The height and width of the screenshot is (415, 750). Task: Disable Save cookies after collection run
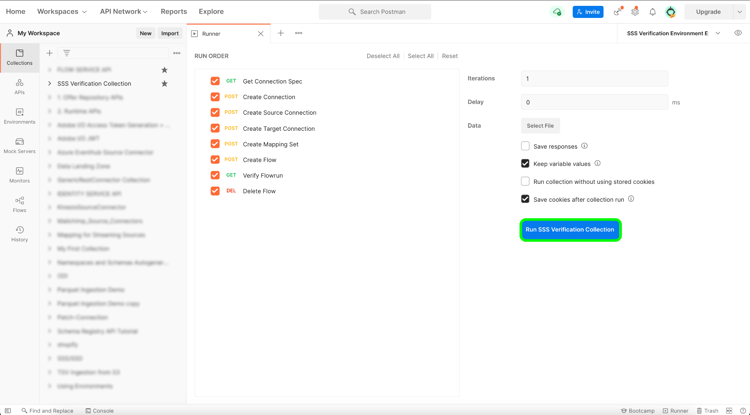(x=525, y=199)
